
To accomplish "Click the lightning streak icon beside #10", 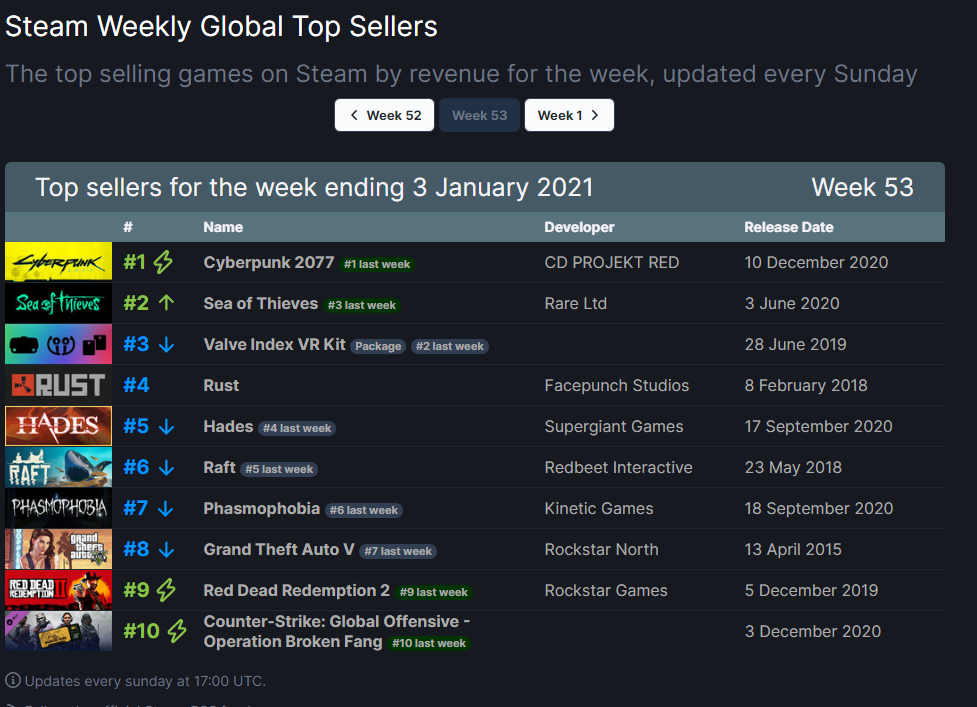I will click(177, 631).
